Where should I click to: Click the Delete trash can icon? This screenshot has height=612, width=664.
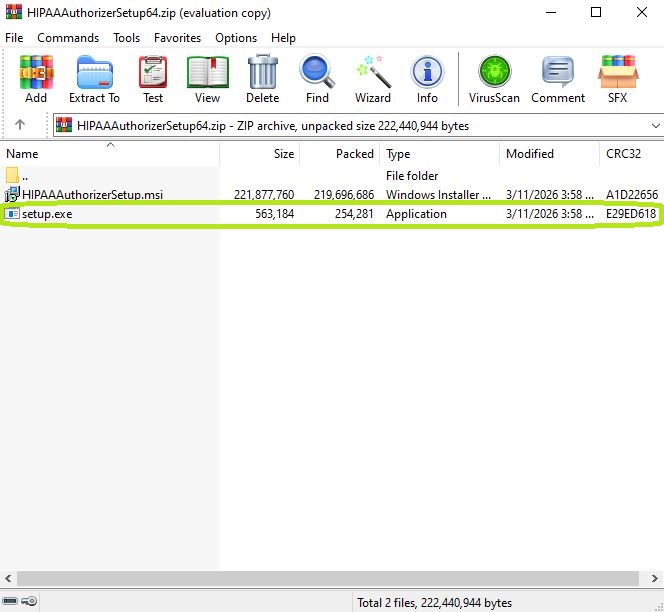point(263,72)
